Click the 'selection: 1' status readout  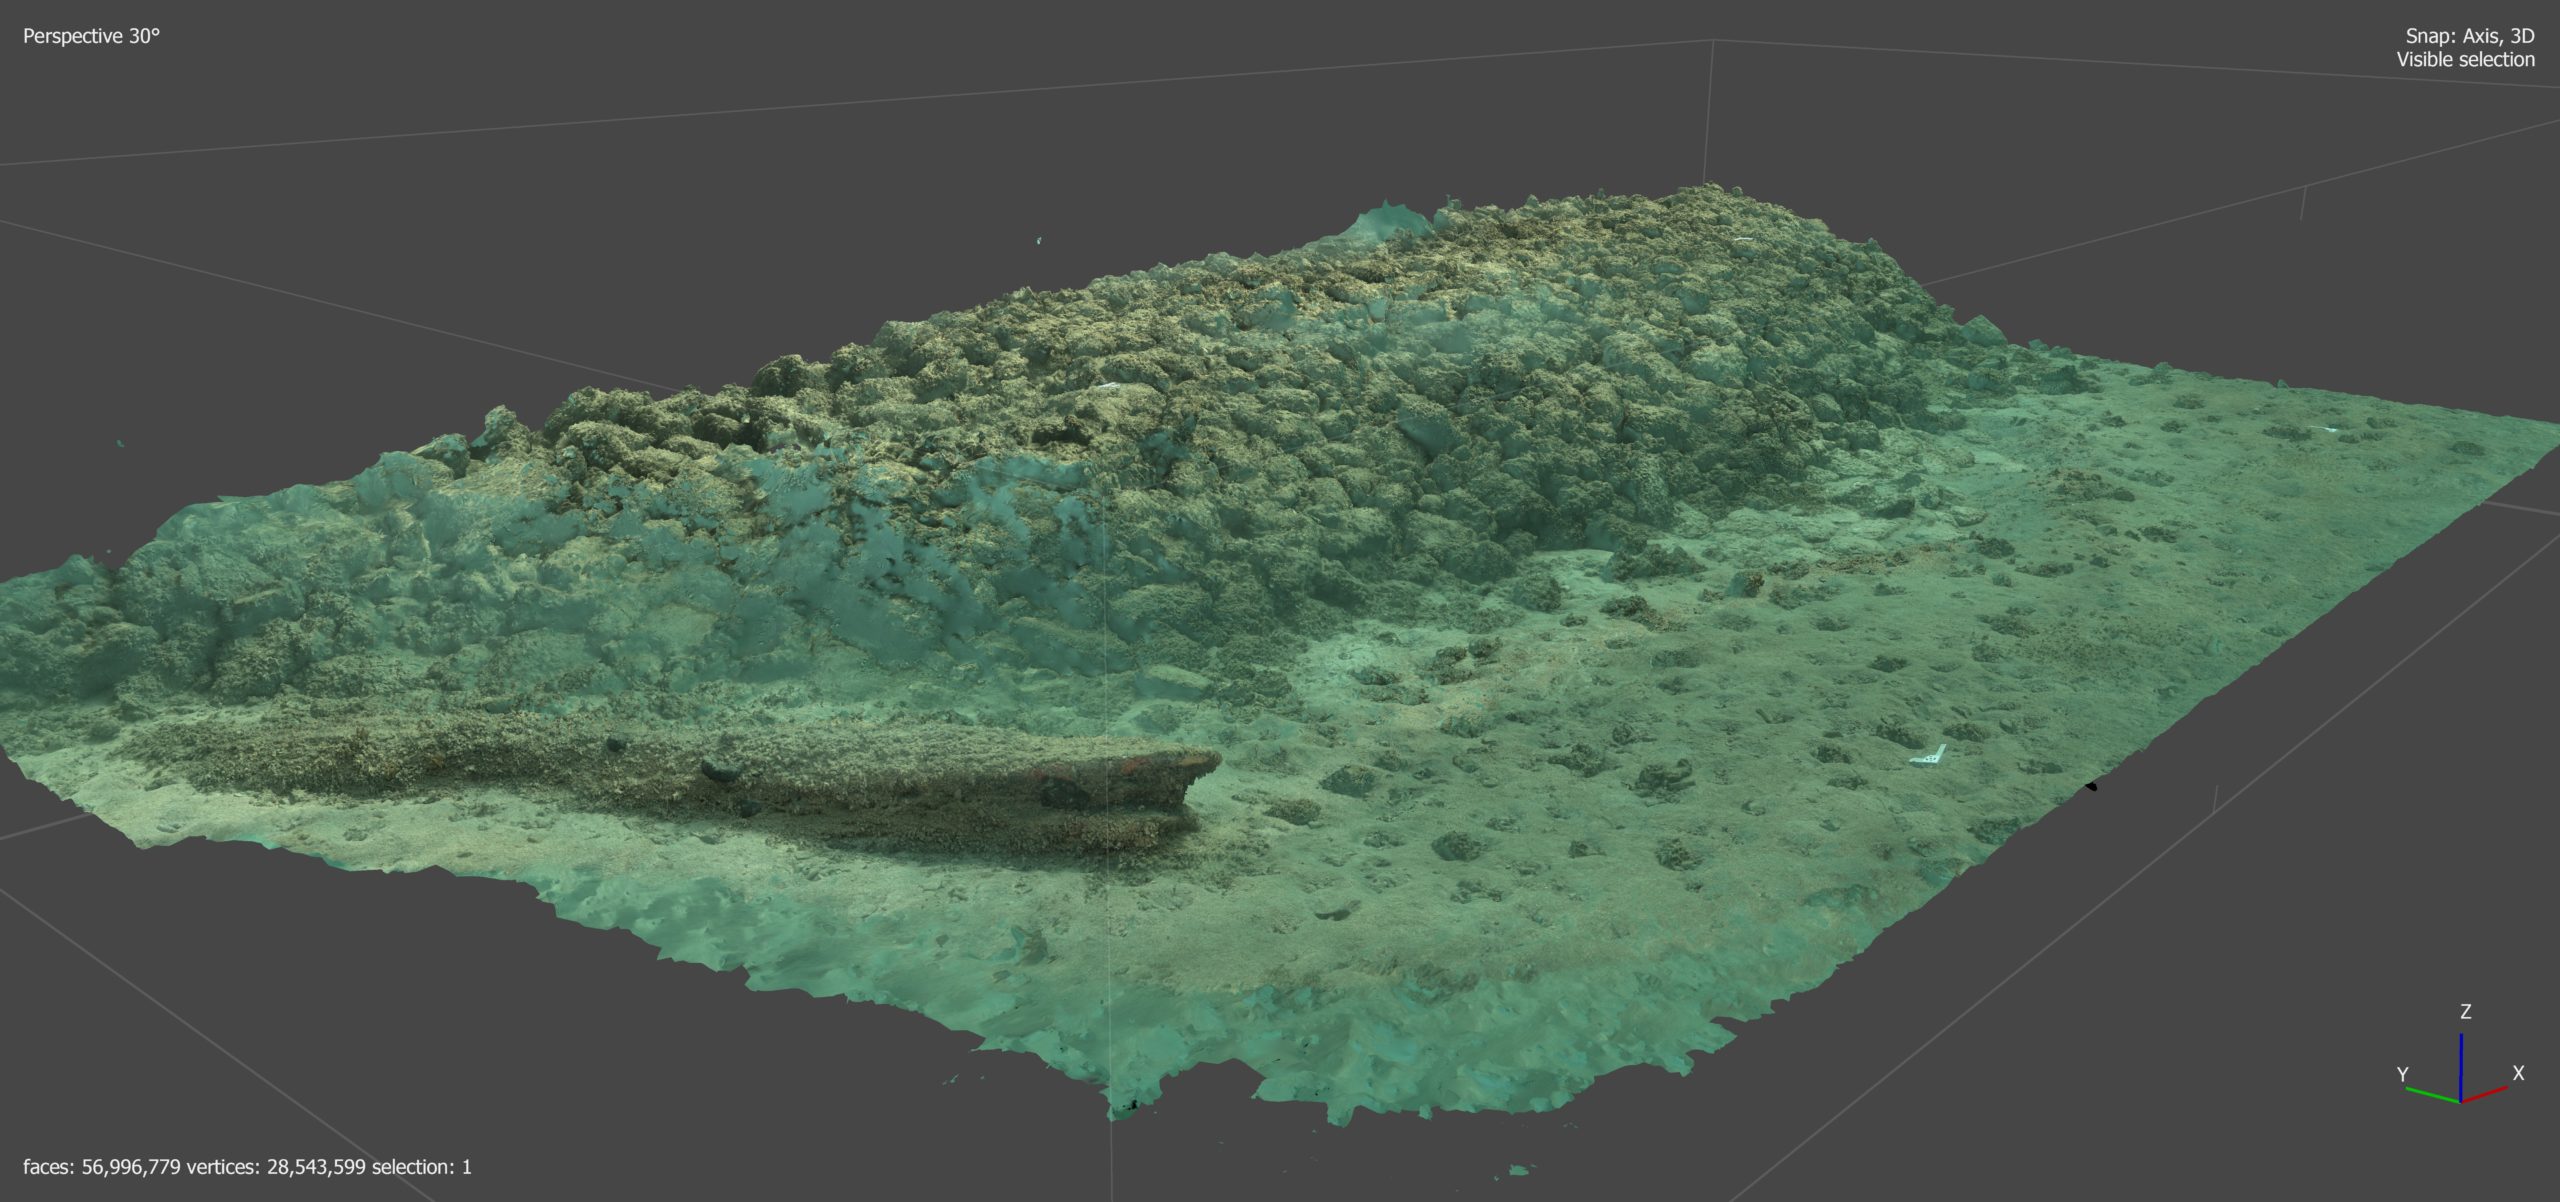[x=421, y=1167]
